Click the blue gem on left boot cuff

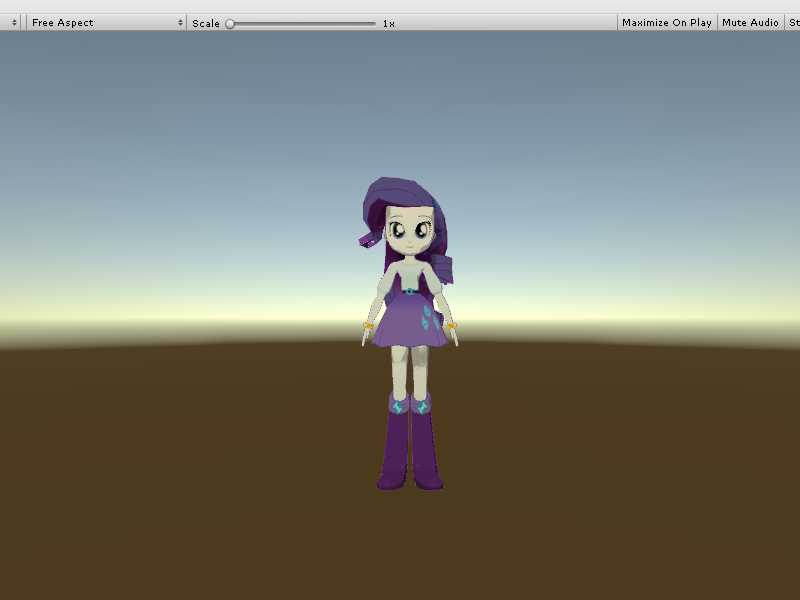[397, 406]
